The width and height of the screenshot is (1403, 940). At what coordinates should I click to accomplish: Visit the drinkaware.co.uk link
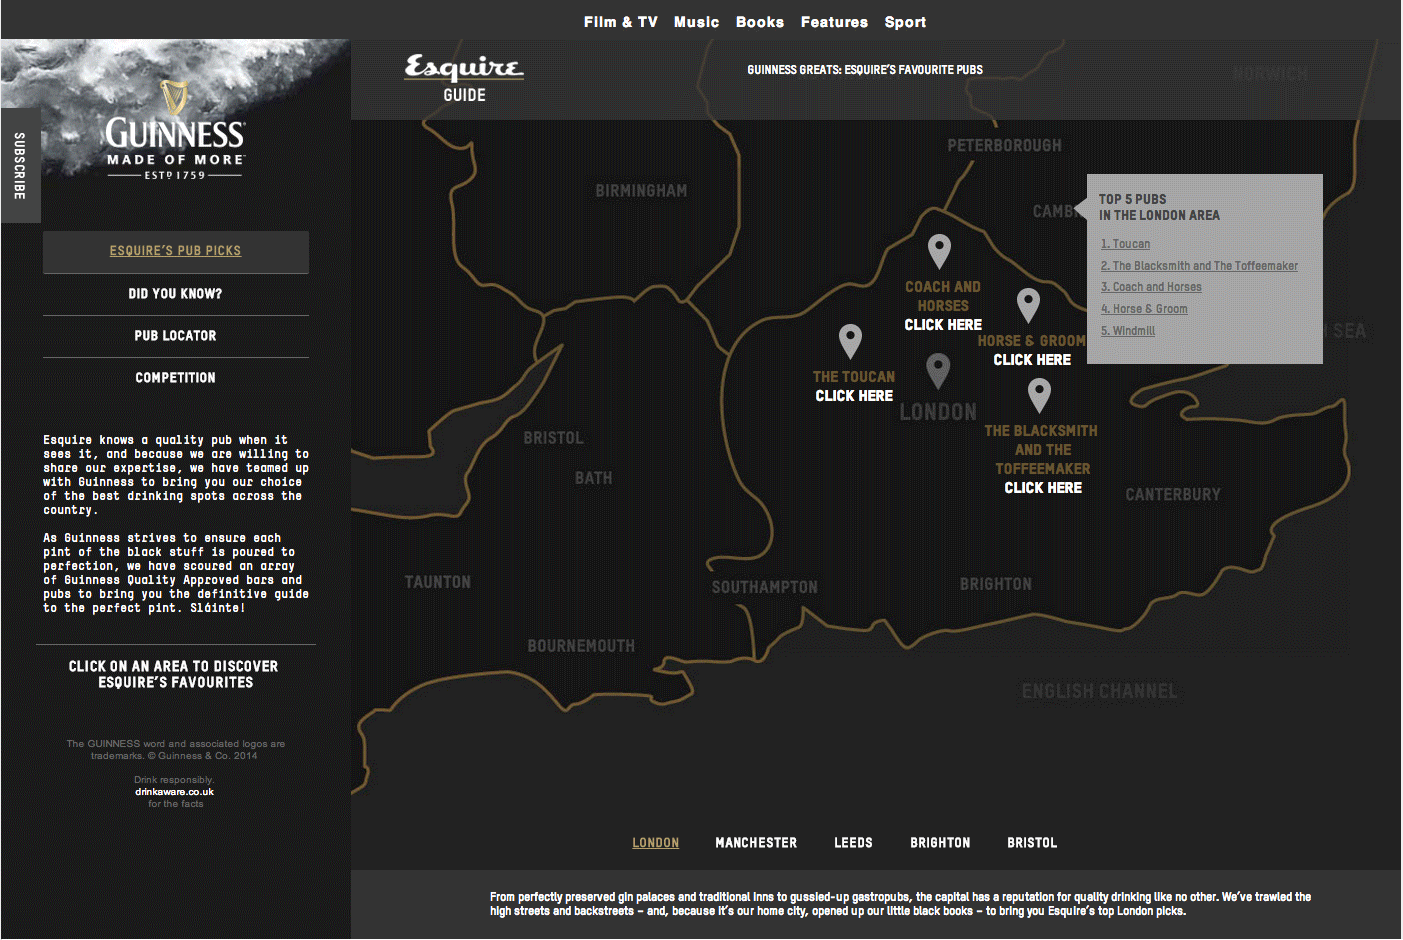point(175,792)
